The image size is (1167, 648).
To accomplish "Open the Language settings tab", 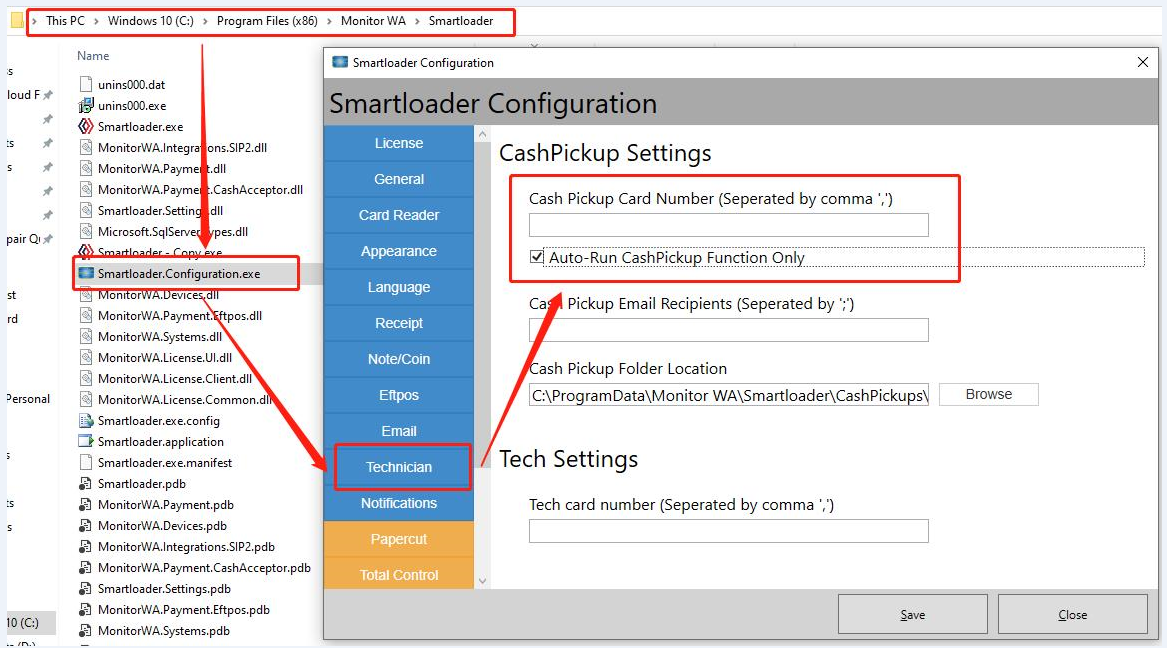I will [399, 287].
